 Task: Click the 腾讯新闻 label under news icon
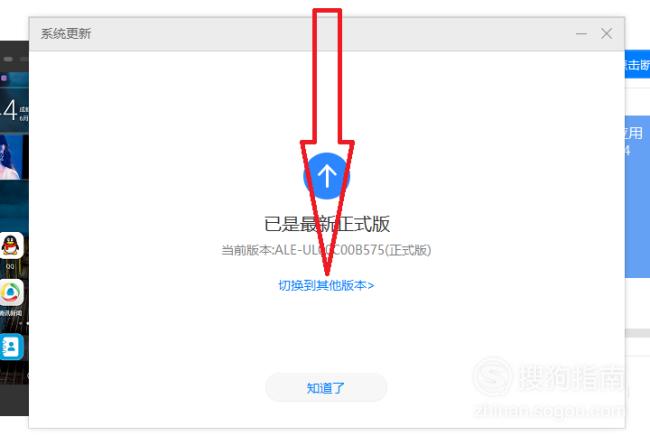point(11,313)
